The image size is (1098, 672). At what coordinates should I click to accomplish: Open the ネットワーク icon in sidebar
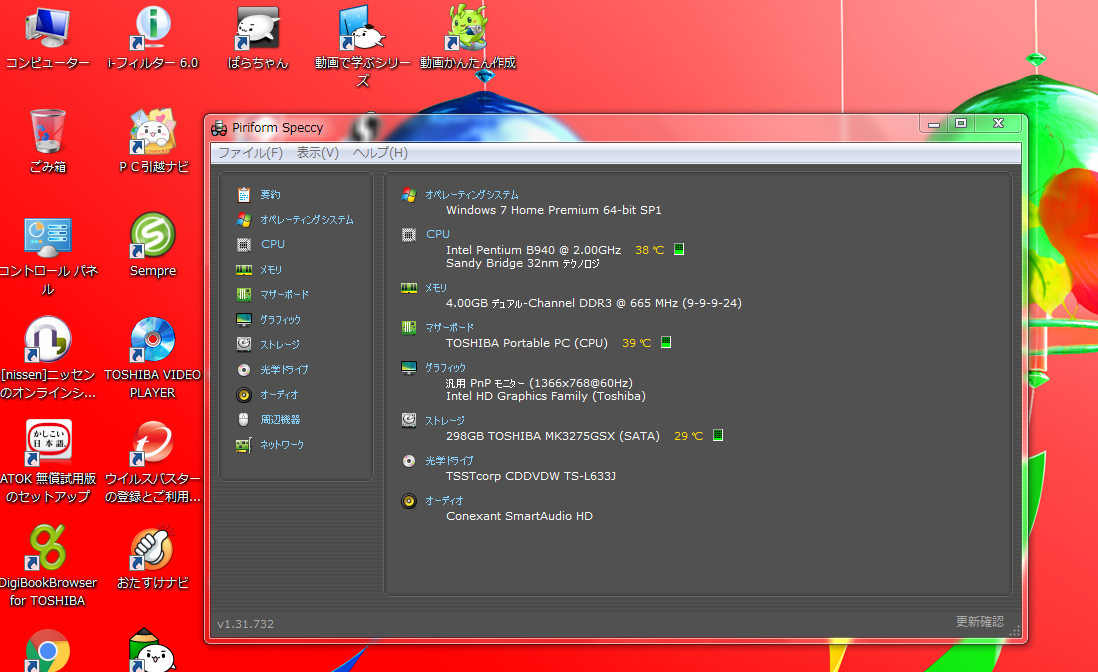coord(244,444)
